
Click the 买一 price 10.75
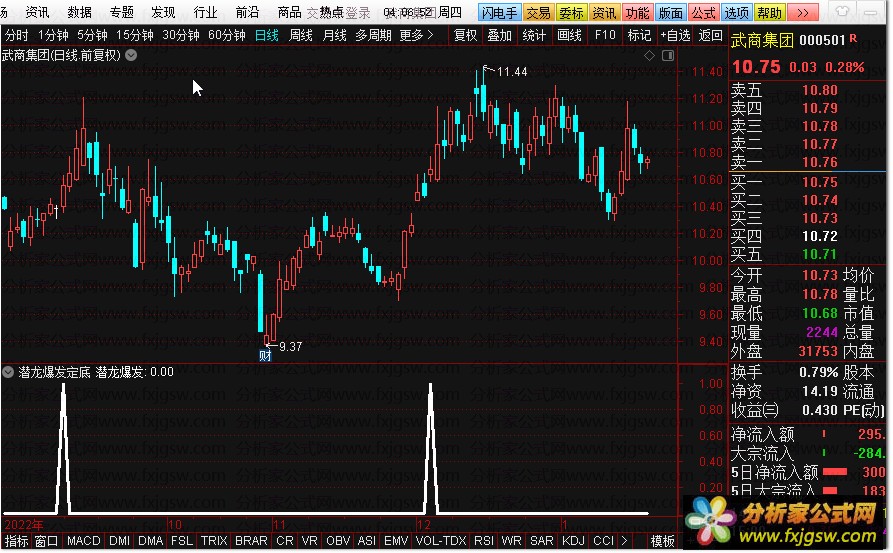coord(820,182)
